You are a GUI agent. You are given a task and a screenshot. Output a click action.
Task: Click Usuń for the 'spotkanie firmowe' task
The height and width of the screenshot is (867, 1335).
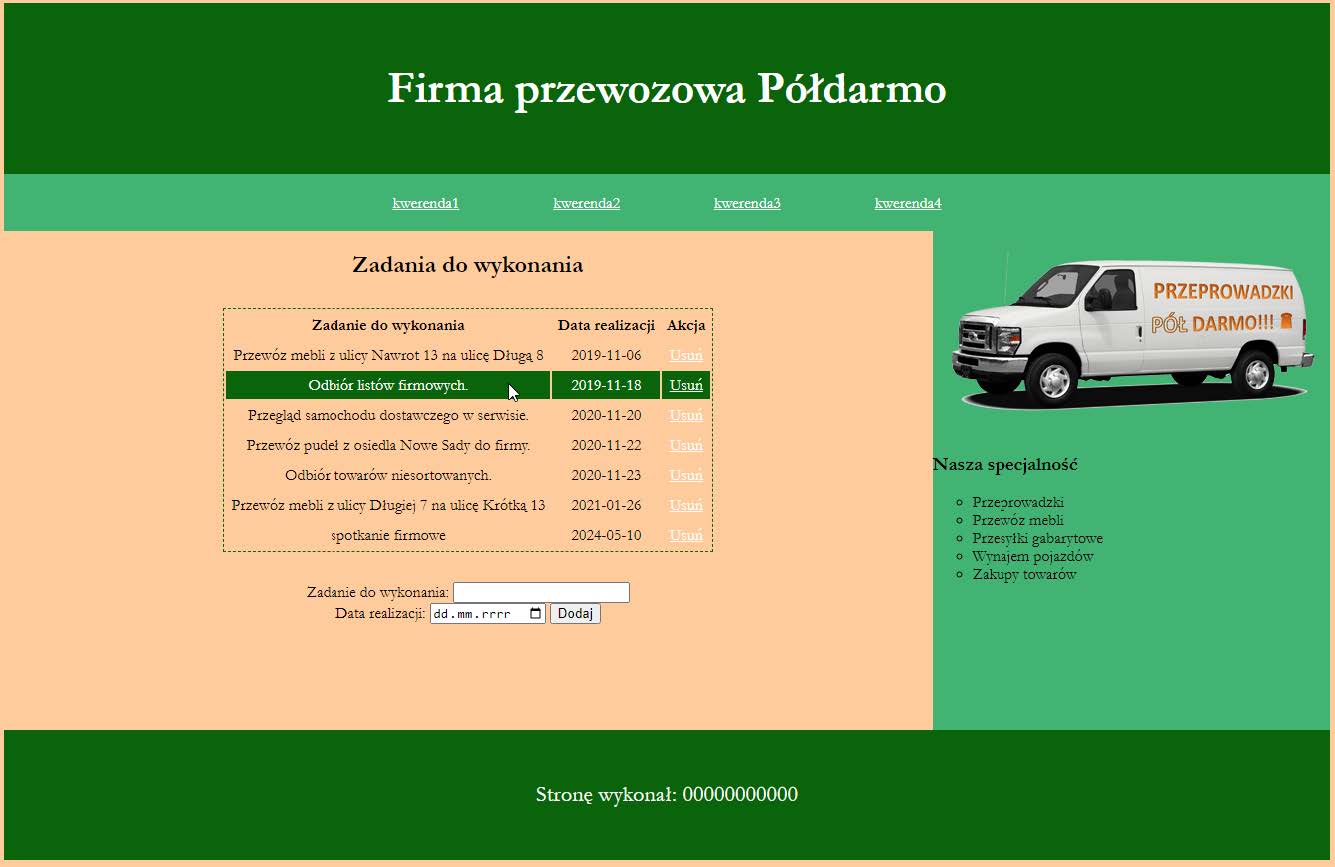pos(686,535)
